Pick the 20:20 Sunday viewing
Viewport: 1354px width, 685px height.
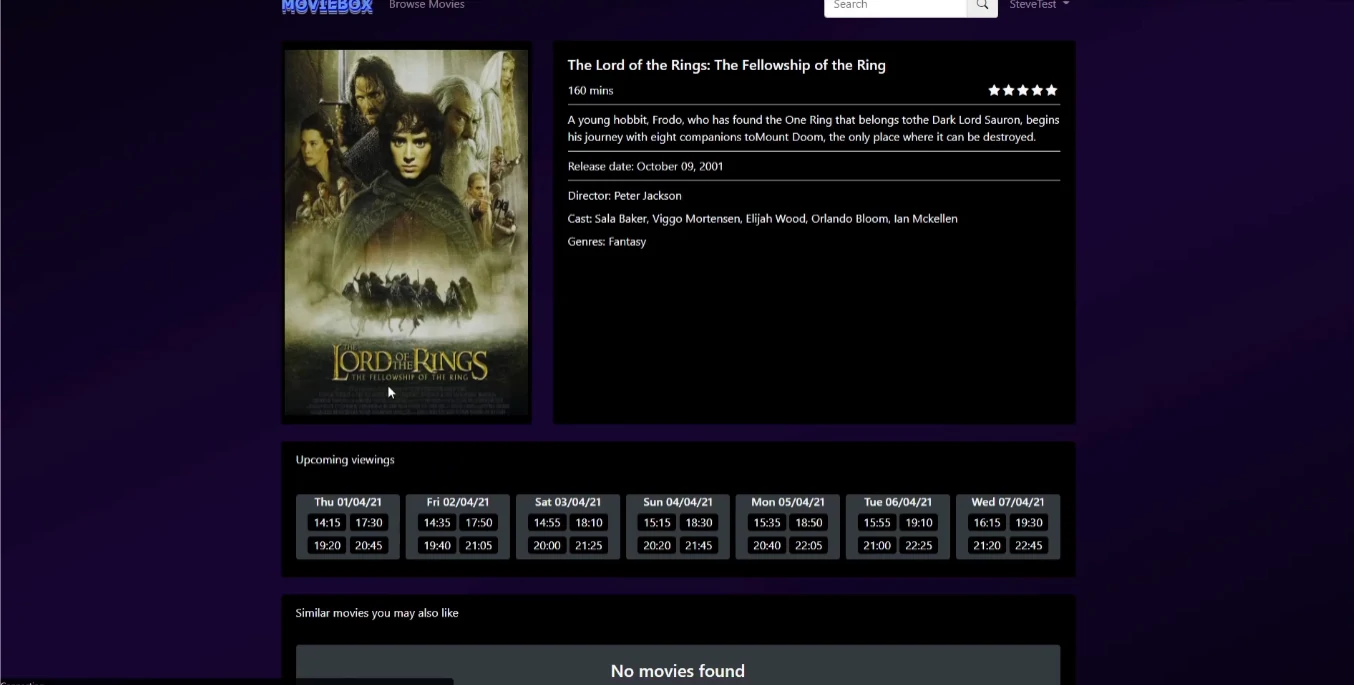click(657, 546)
